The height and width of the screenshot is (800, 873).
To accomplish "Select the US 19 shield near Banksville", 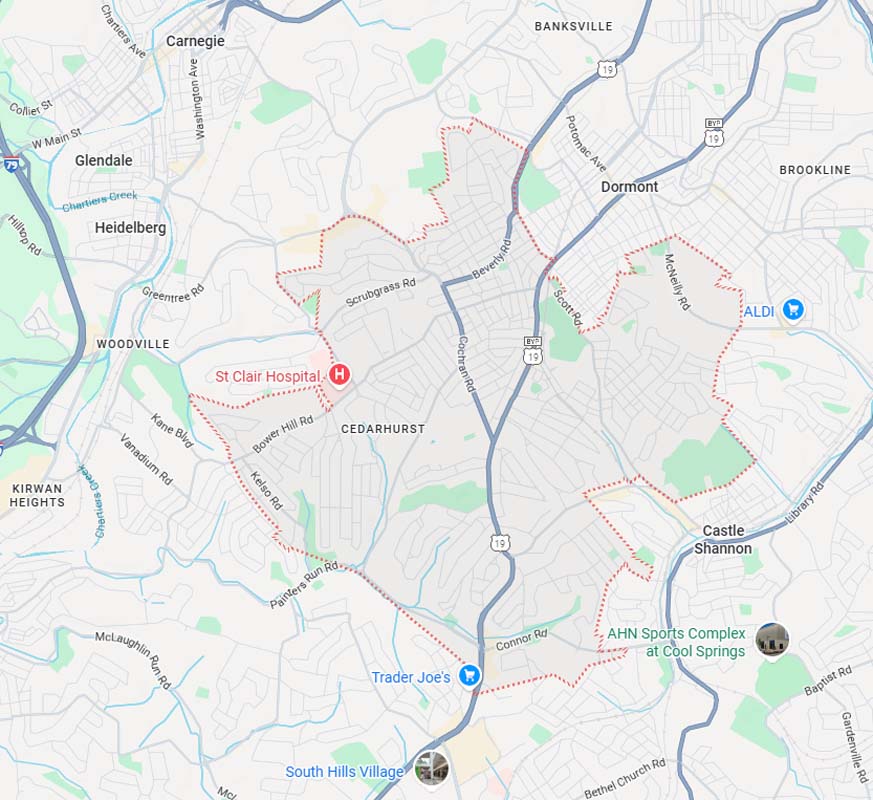I will 607,70.
